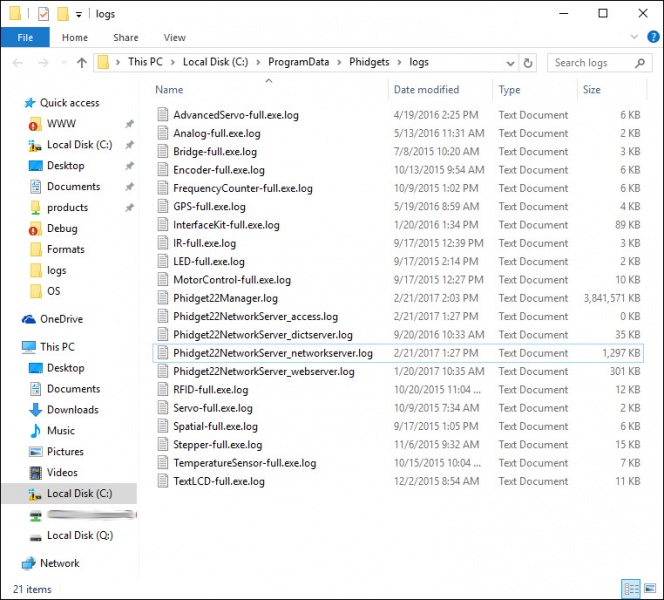Click the TextLCD-full.exe.log file icon
This screenshot has width=664, height=600.
163,481
